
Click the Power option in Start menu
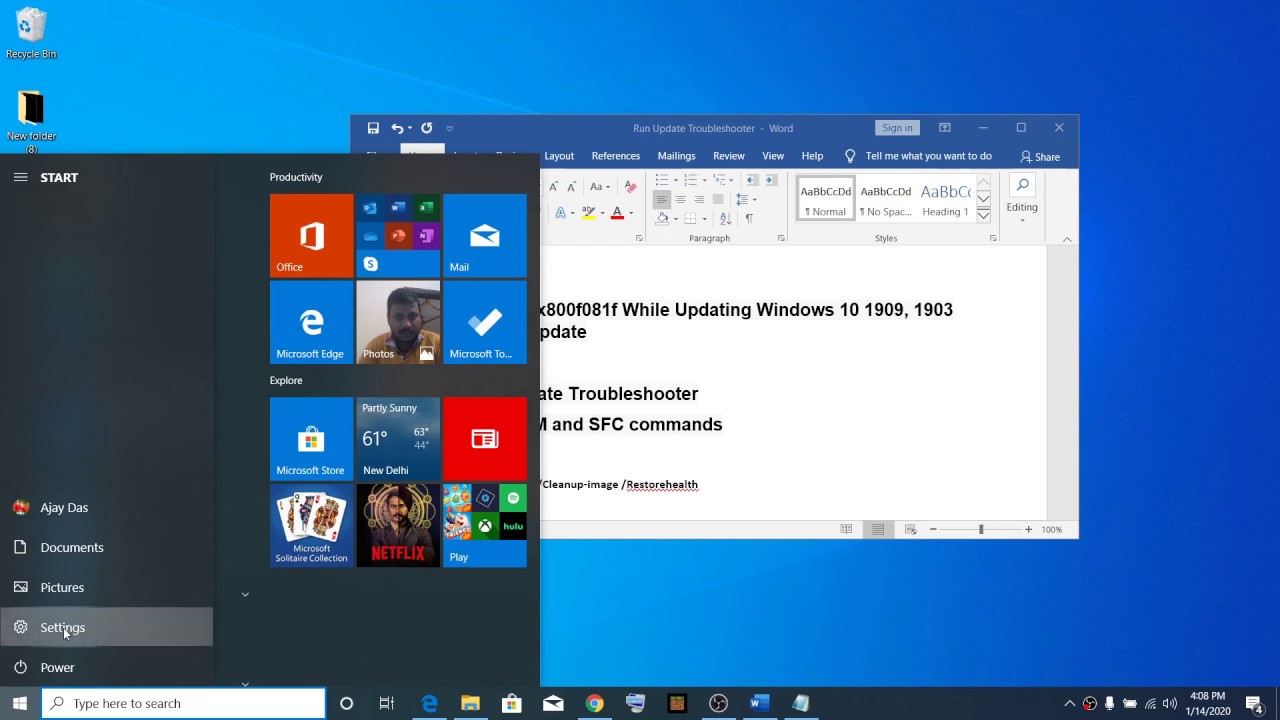[x=106, y=667]
